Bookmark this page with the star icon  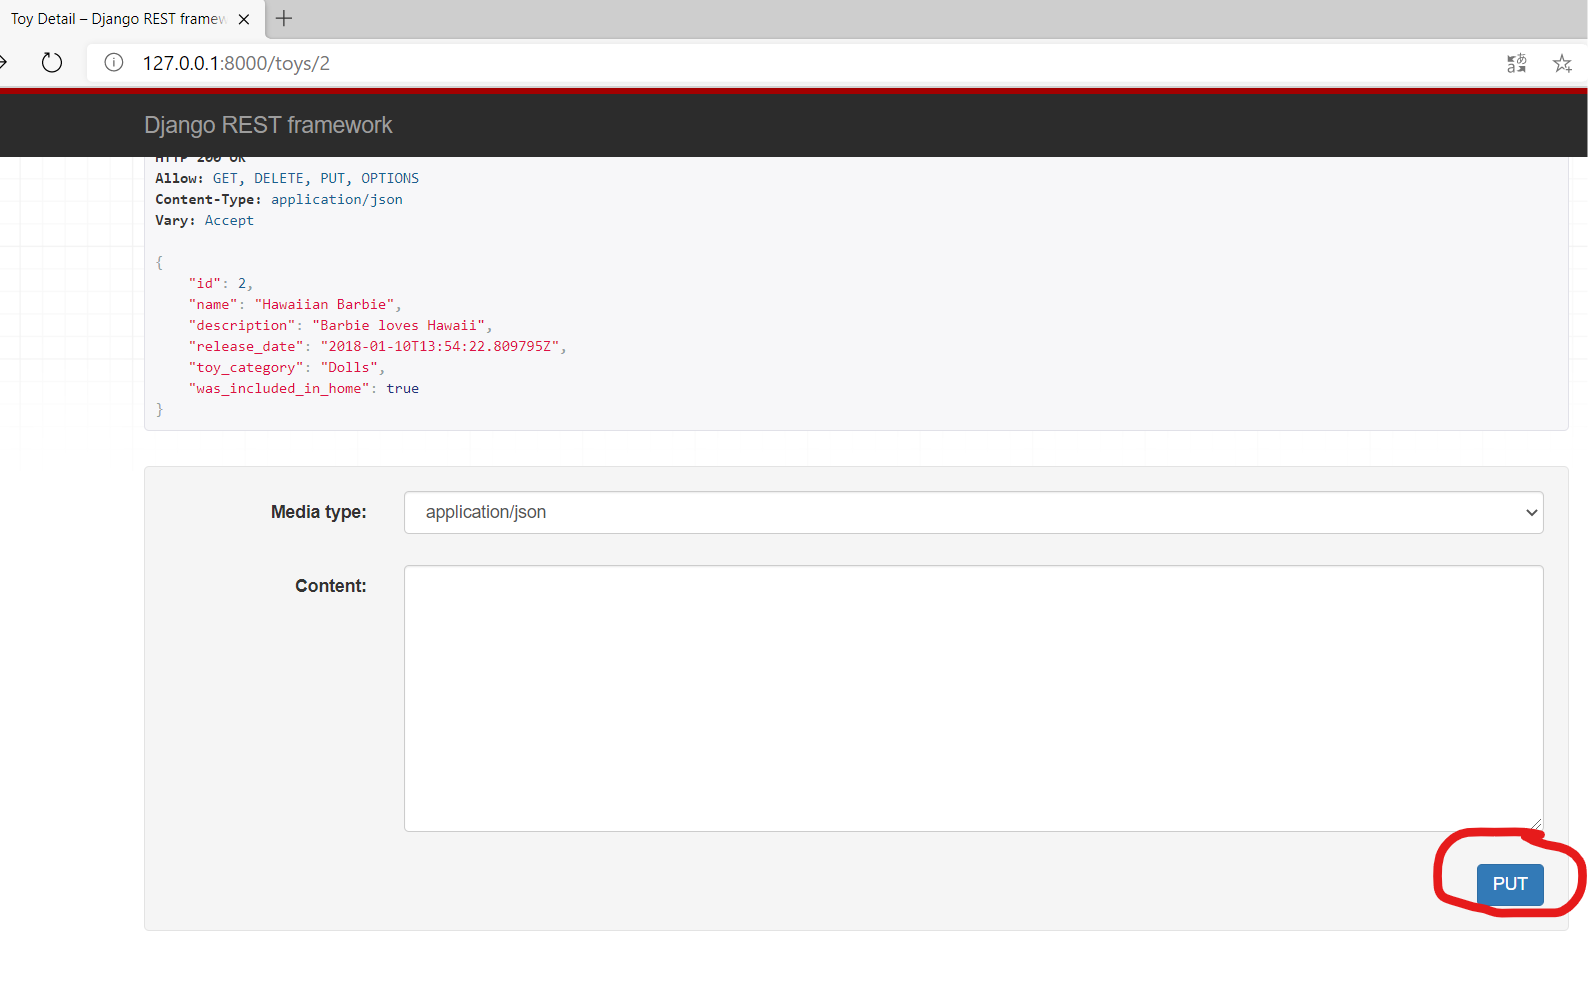[1562, 63]
